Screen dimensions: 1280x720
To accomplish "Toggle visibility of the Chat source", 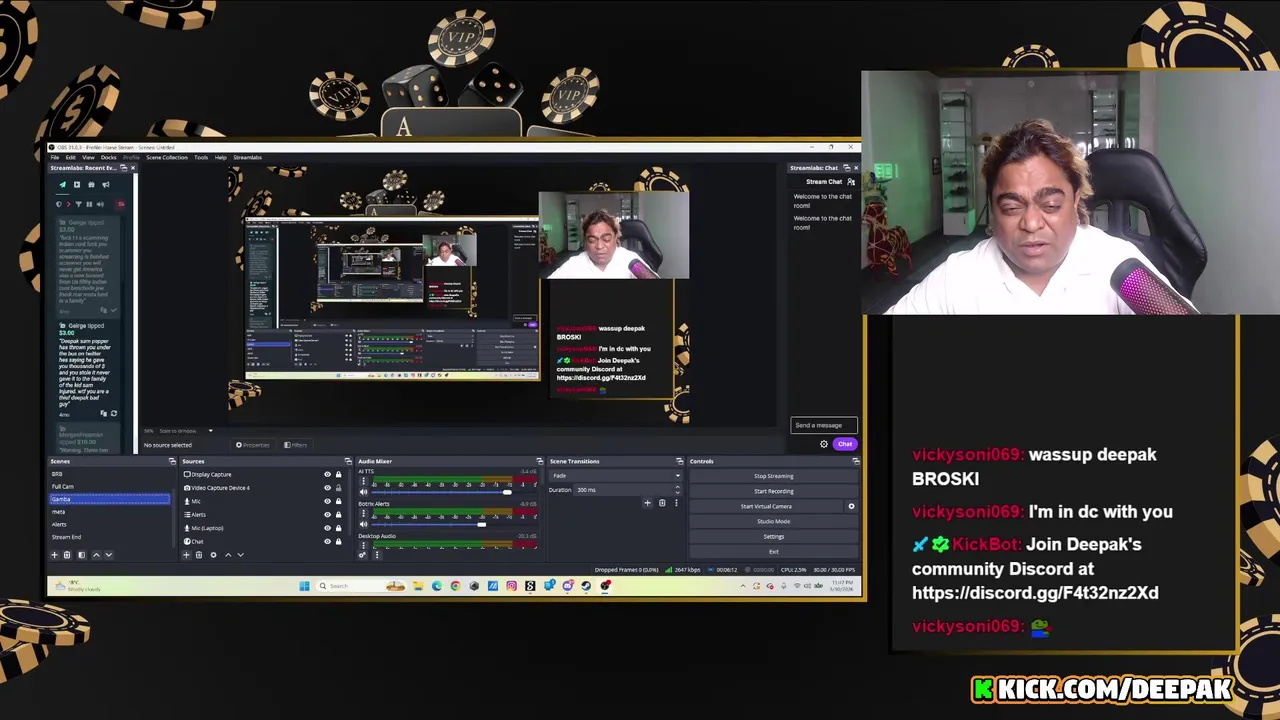I will [327, 541].
